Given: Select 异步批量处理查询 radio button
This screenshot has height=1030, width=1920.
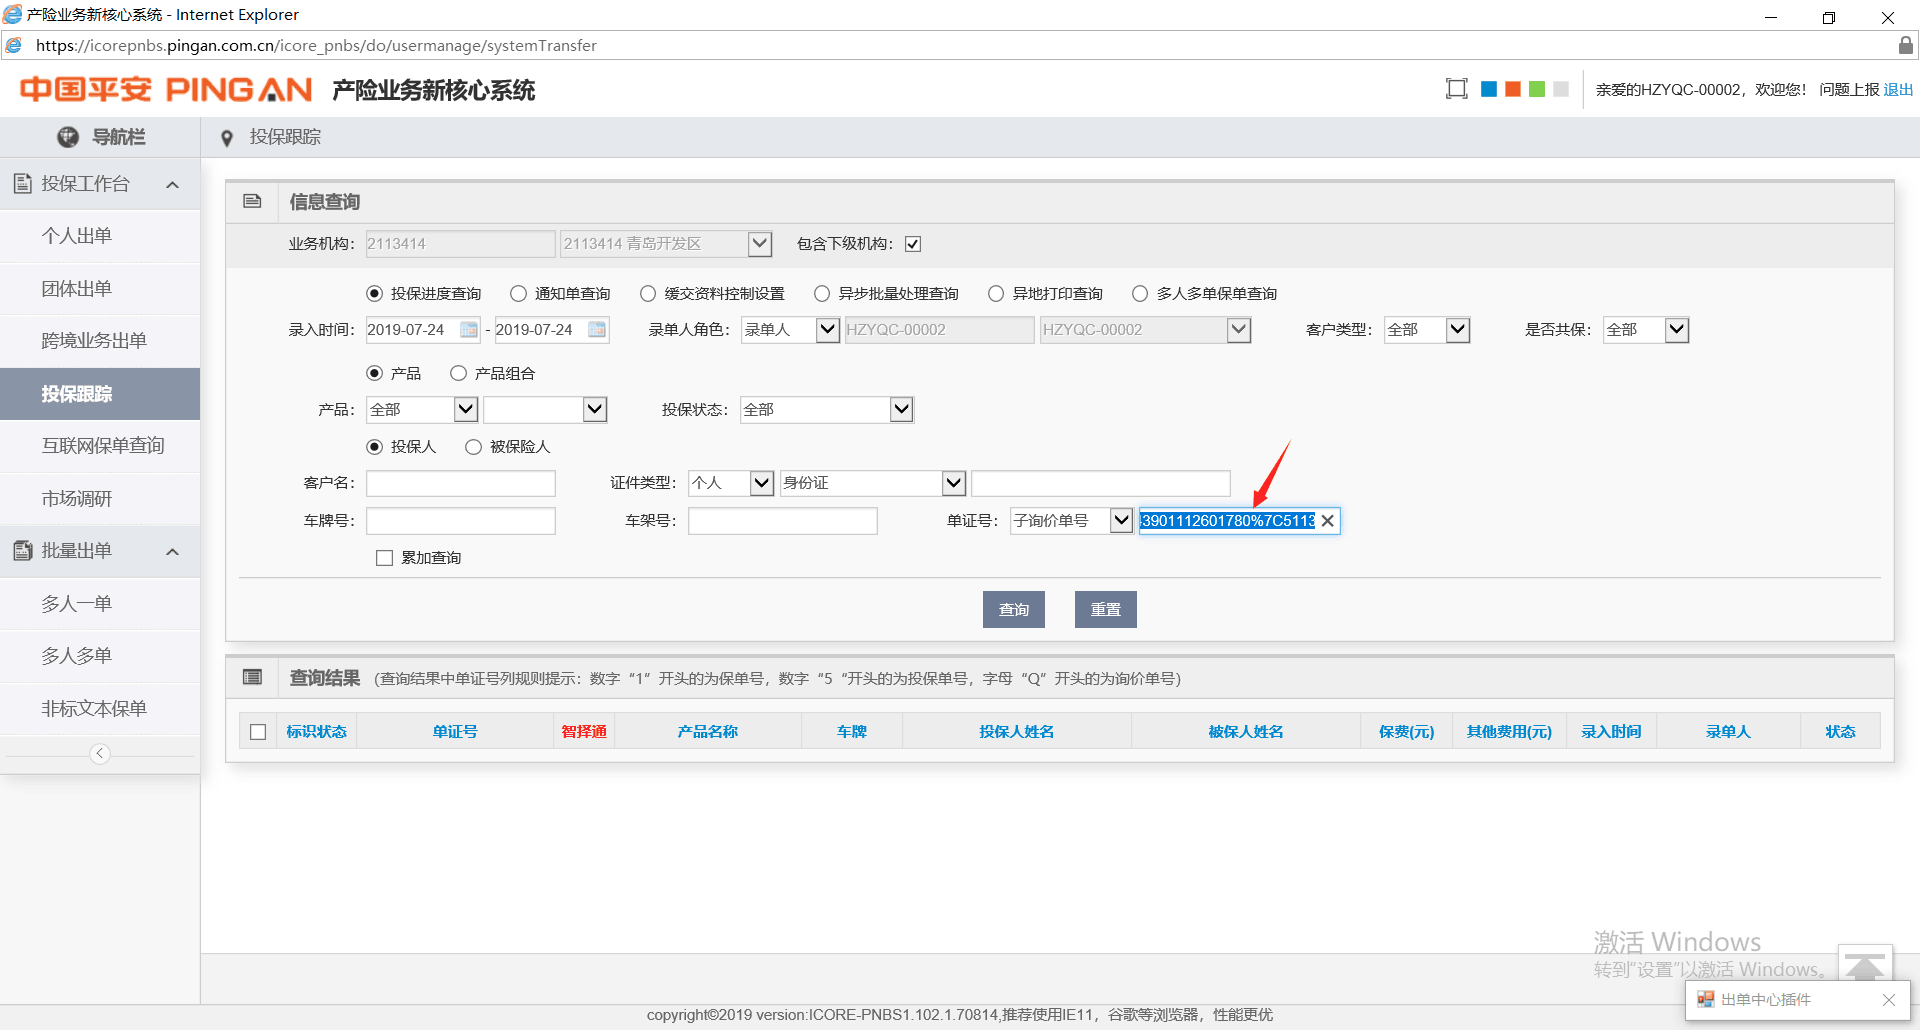Looking at the screenshot, I should pyautogui.click(x=822, y=293).
